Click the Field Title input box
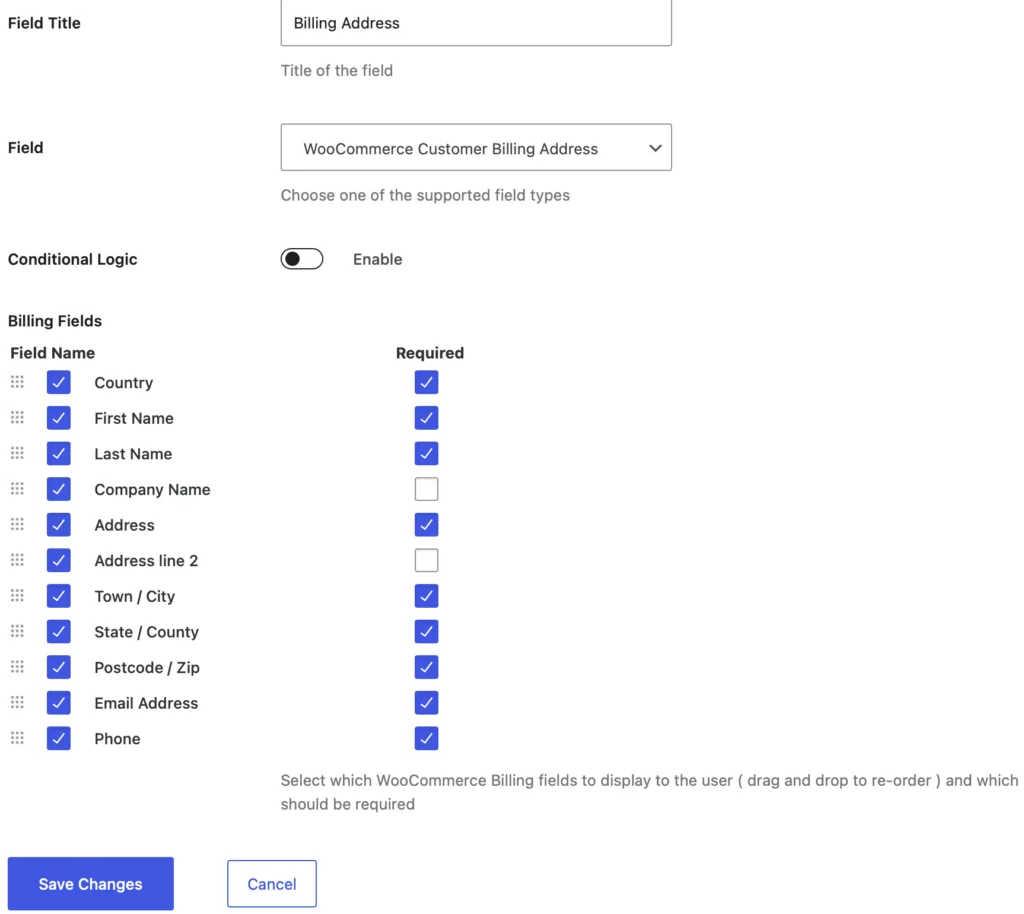The image size is (1024, 914). [x=476, y=23]
